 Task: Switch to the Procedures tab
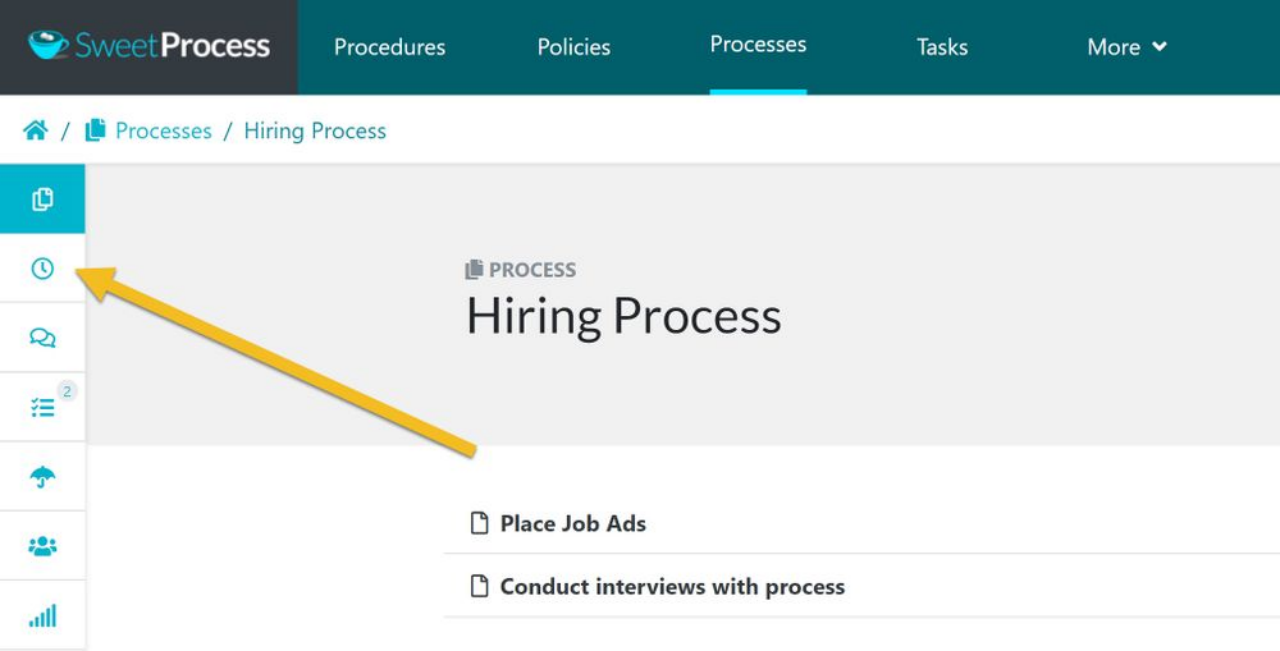389,47
